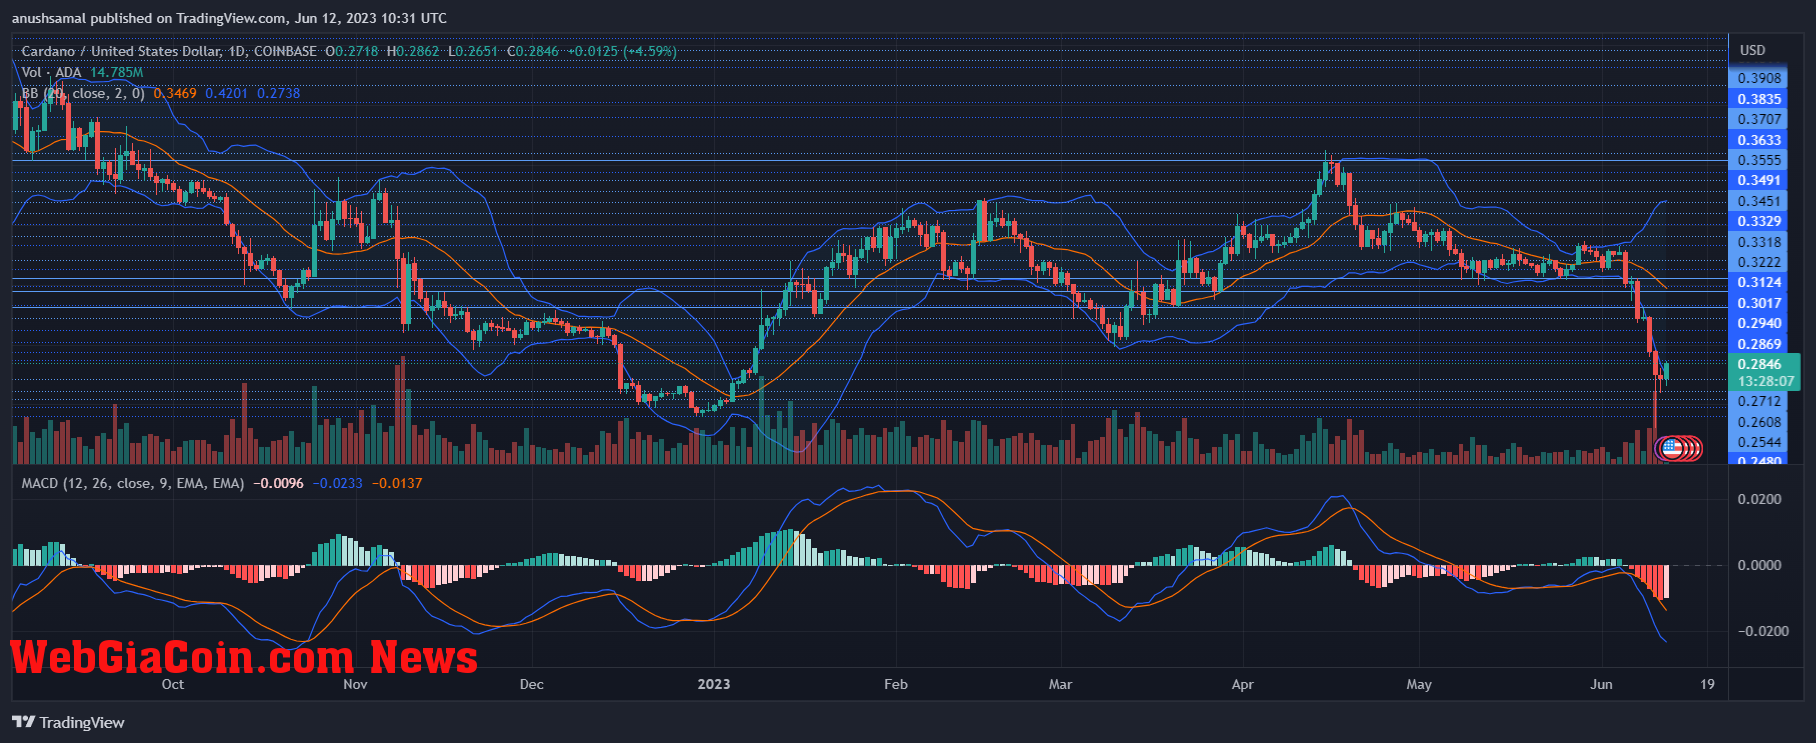Open the BB indicator legend
This screenshot has height=743, width=1816.
point(84,93)
